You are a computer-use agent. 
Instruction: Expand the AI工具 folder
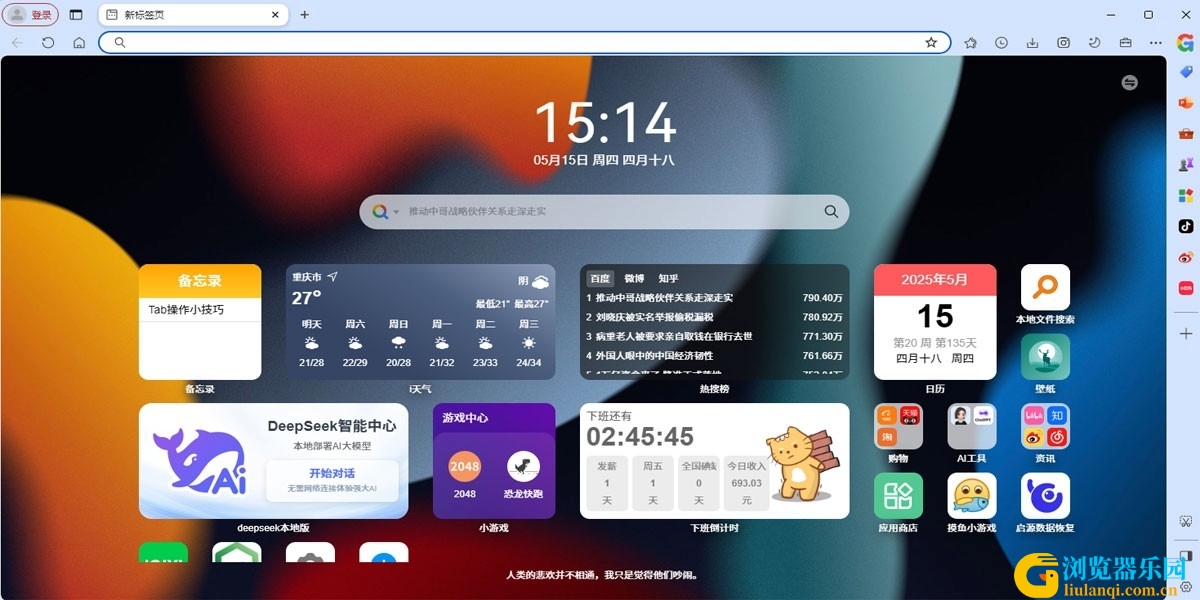click(x=971, y=427)
